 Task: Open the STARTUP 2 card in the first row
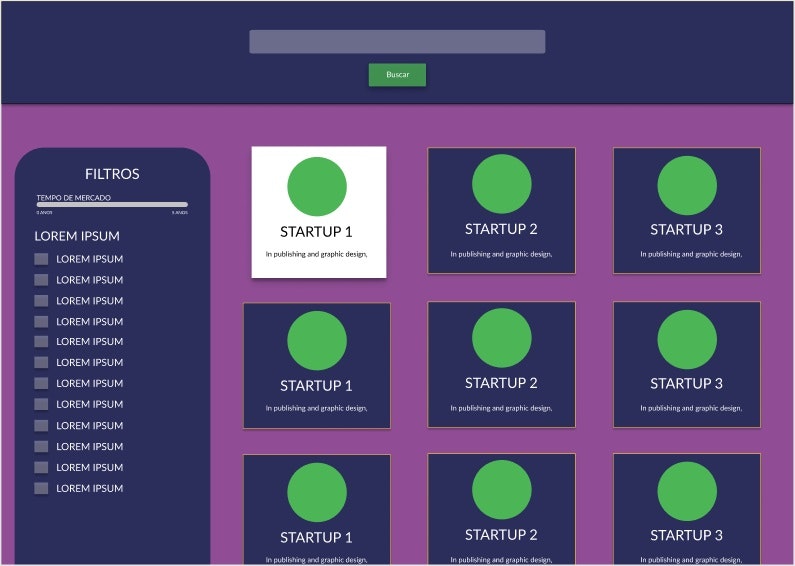pos(501,210)
